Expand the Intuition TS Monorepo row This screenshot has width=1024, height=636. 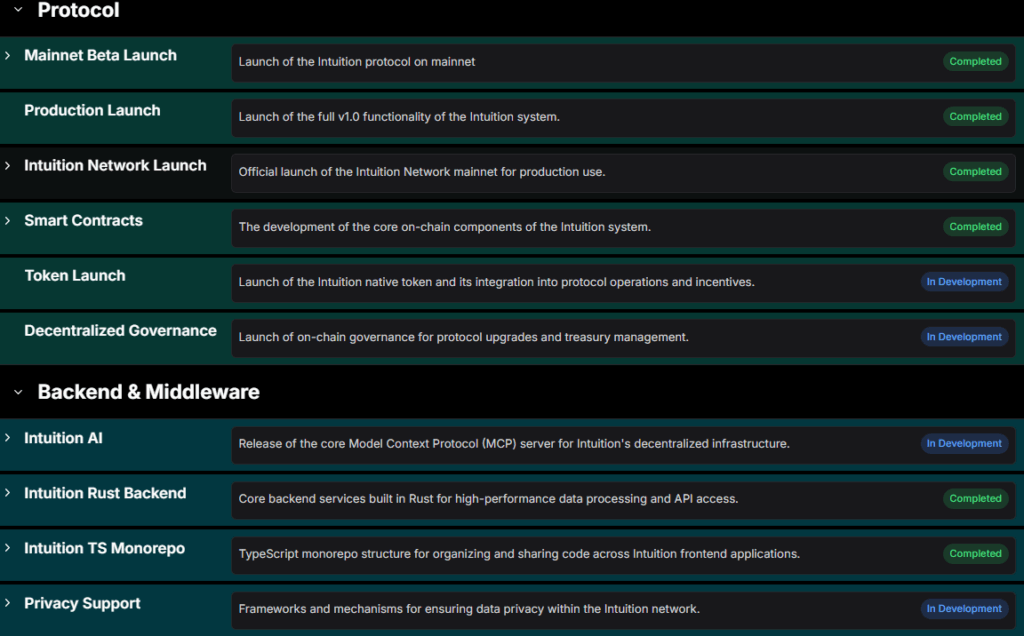click(x=8, y=548)
